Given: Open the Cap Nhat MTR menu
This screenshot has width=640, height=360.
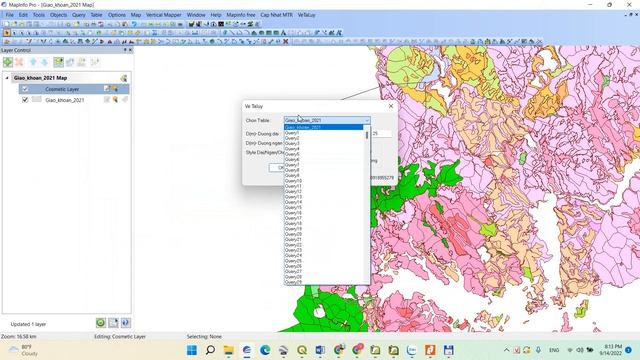Looking at the screenshot, I should click(276, 15).
